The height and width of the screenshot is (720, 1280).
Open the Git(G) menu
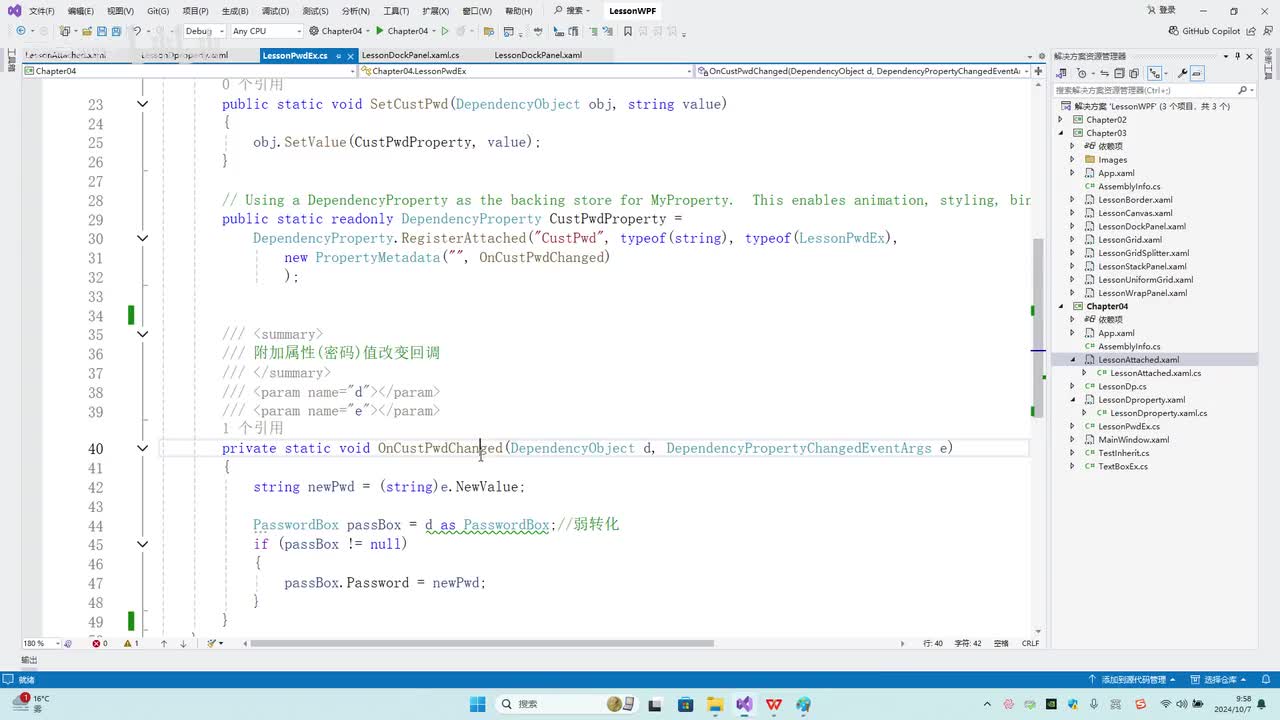coord(158,11)
